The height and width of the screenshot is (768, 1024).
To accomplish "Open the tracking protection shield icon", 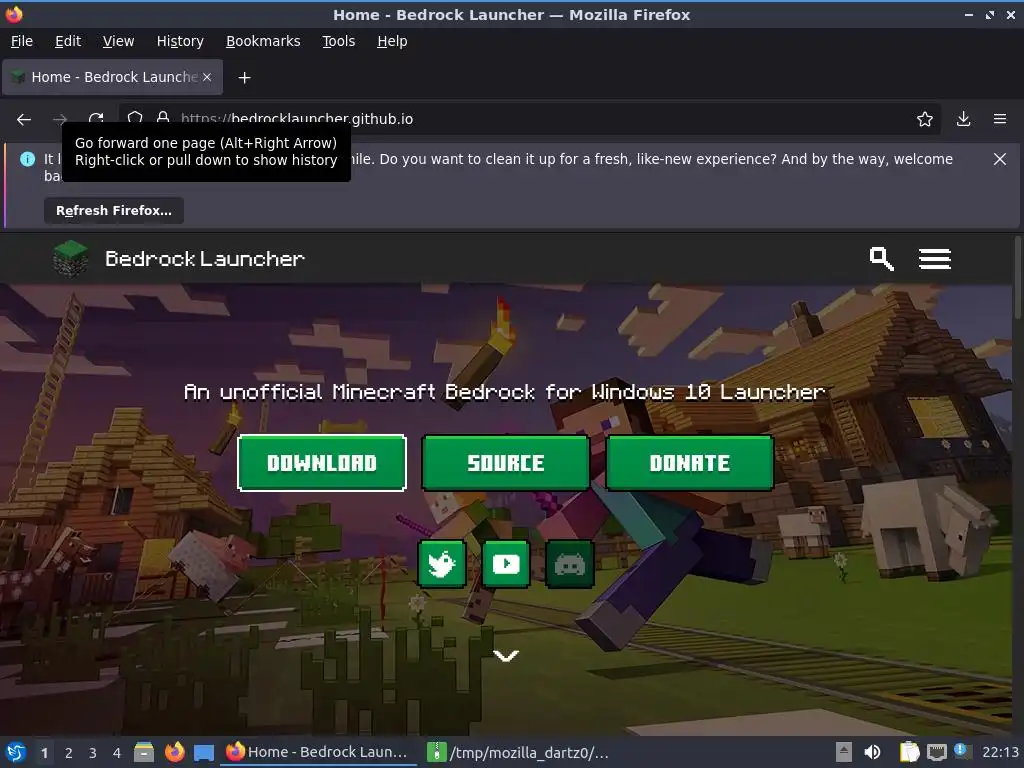I will point(135,118).
